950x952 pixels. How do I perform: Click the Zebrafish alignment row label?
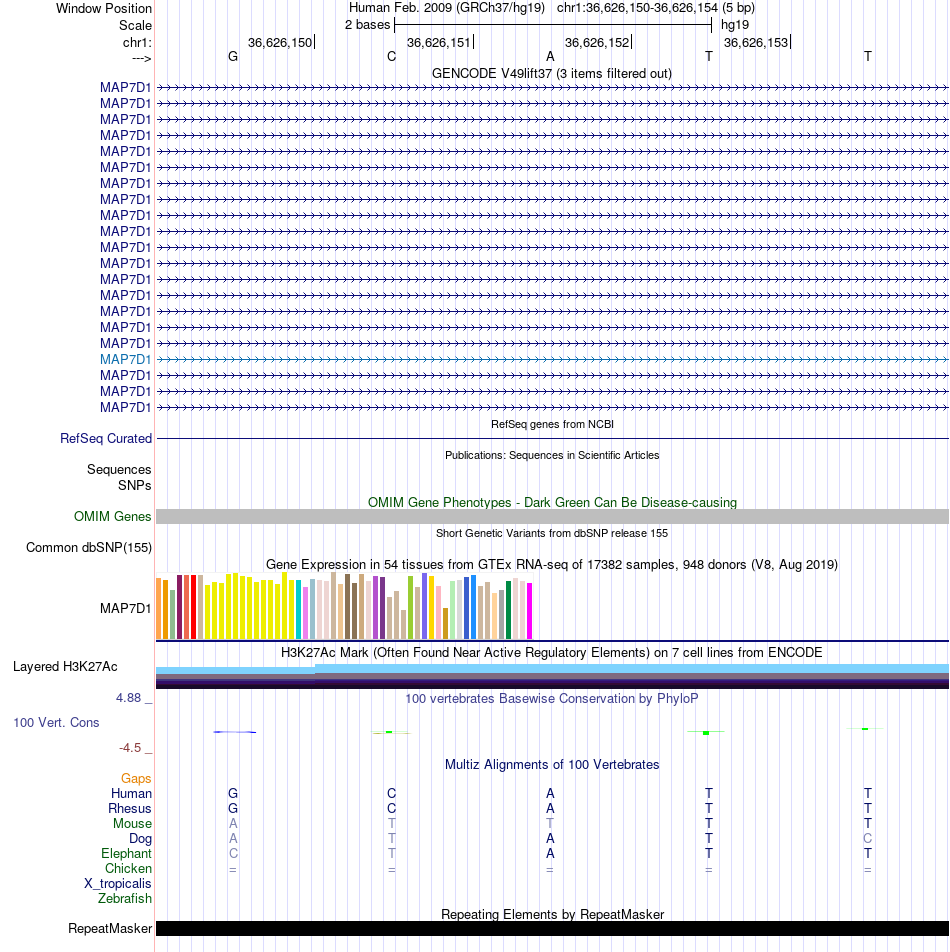[125, 899]
